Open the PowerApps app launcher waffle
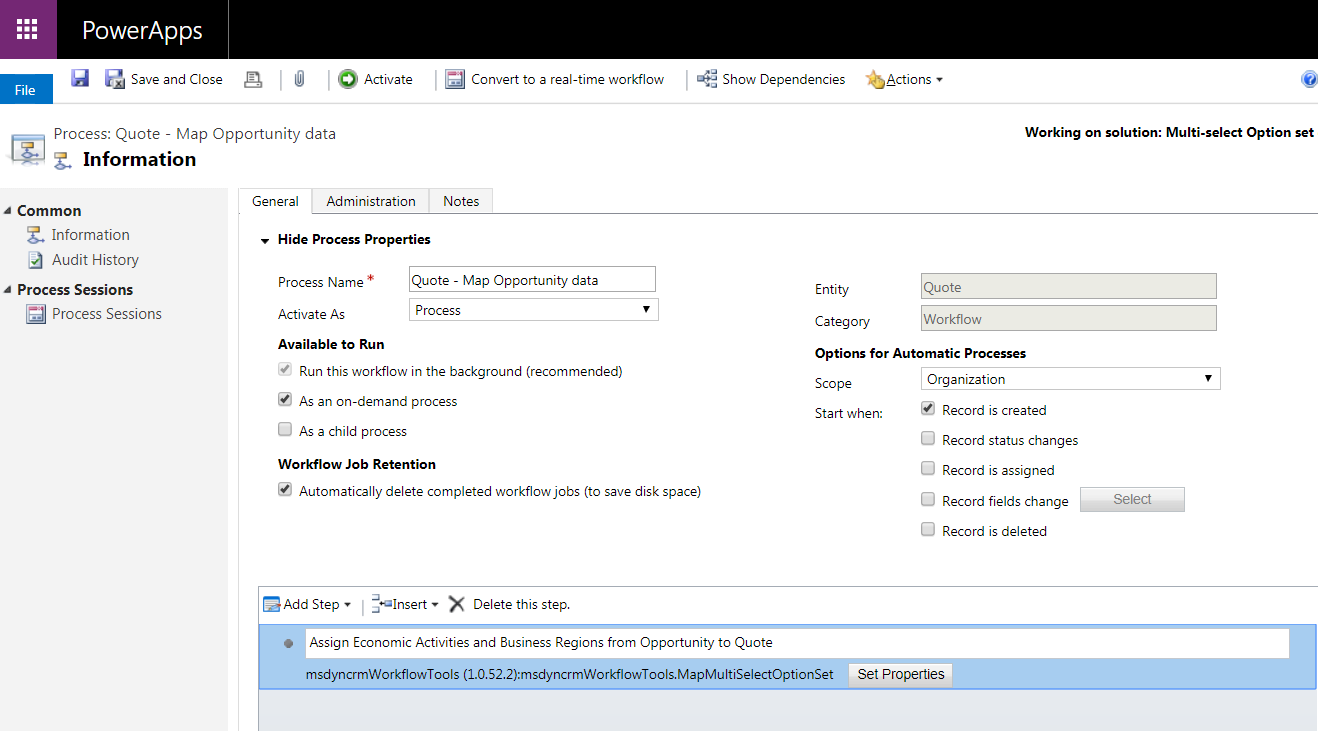Screen dimensions: 1318x731 click(28, 29)
